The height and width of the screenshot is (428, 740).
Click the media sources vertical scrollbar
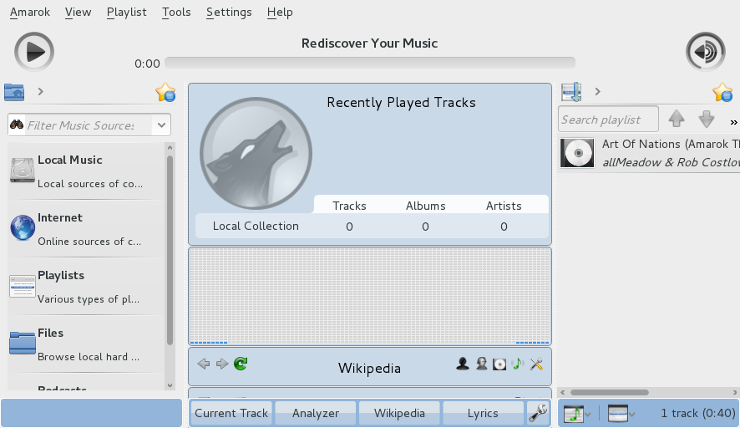170,250
